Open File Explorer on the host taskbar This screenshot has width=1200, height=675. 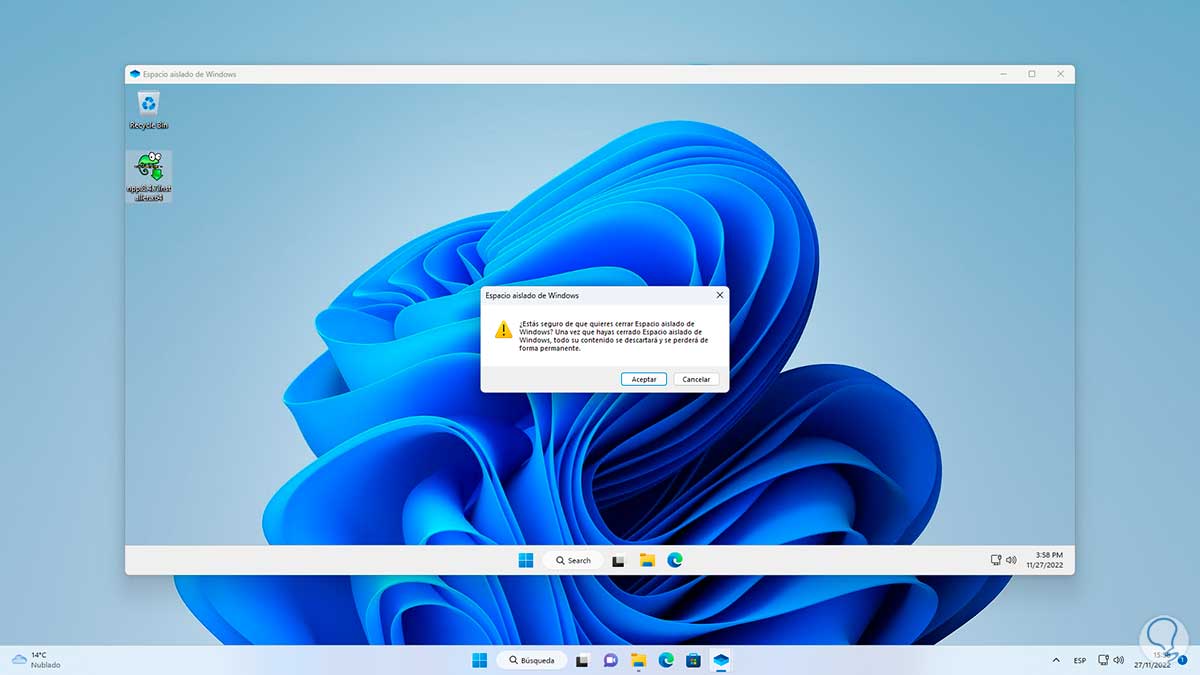tap(638, 660)
